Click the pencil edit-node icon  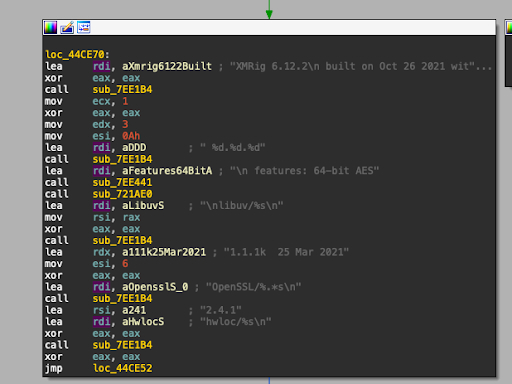(x=67, y=27)
